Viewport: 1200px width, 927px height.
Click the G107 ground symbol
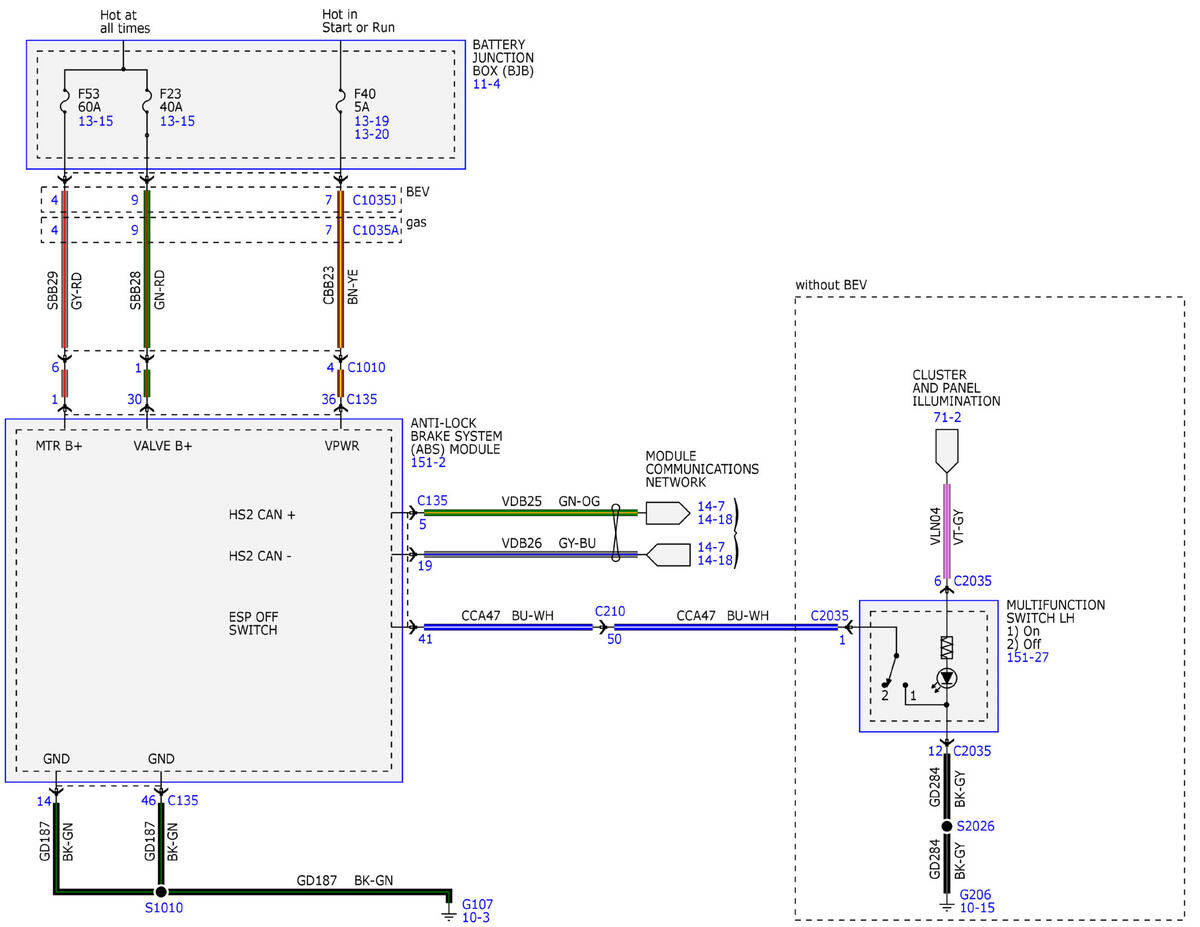(x=450, y=907)
